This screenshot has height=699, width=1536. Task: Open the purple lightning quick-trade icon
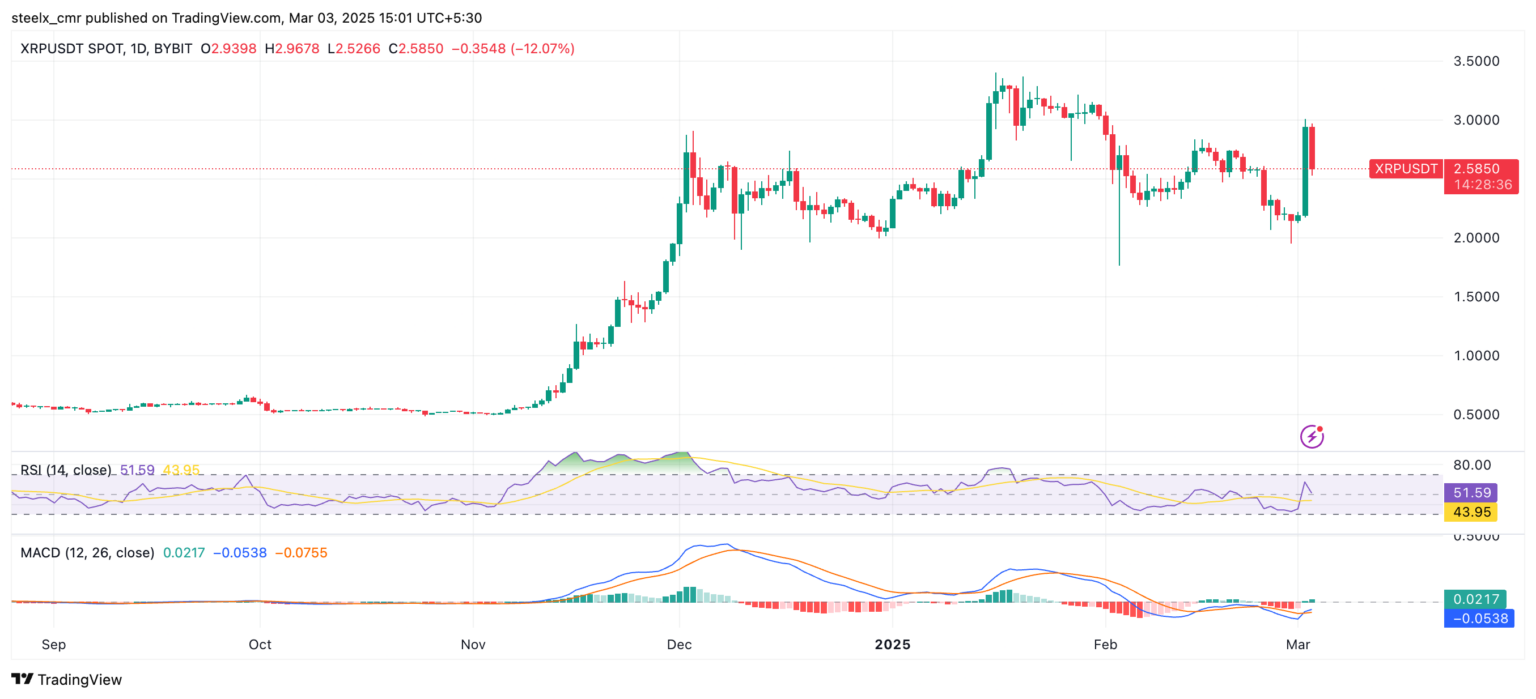coord(1311,436)
